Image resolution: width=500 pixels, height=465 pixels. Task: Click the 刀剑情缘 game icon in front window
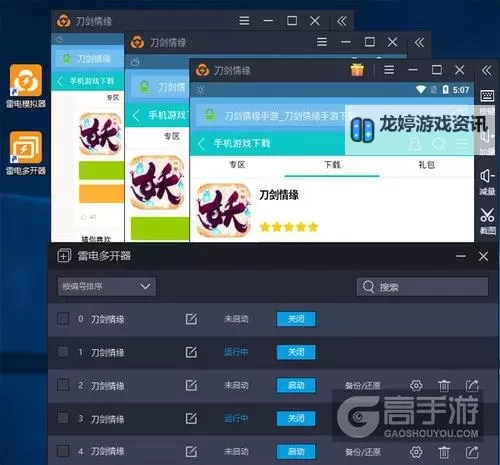[x=223, y=211]
